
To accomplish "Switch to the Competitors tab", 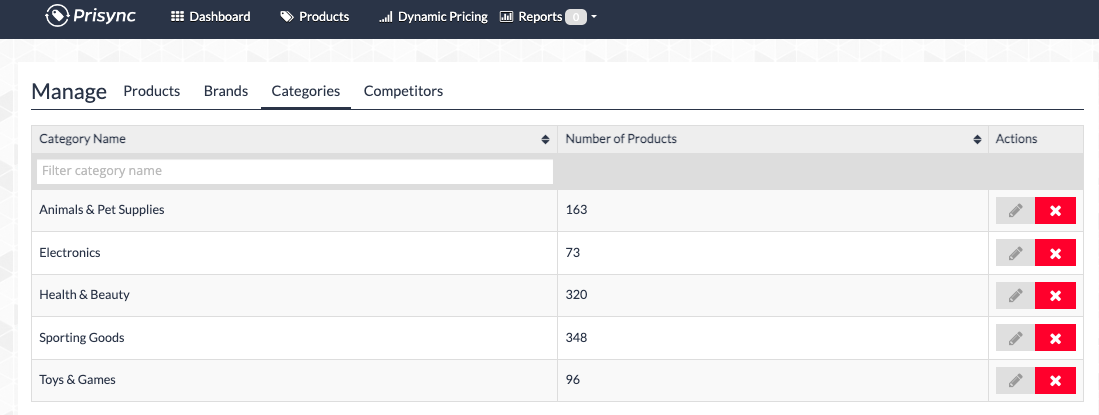I will (x=403, y=91).
